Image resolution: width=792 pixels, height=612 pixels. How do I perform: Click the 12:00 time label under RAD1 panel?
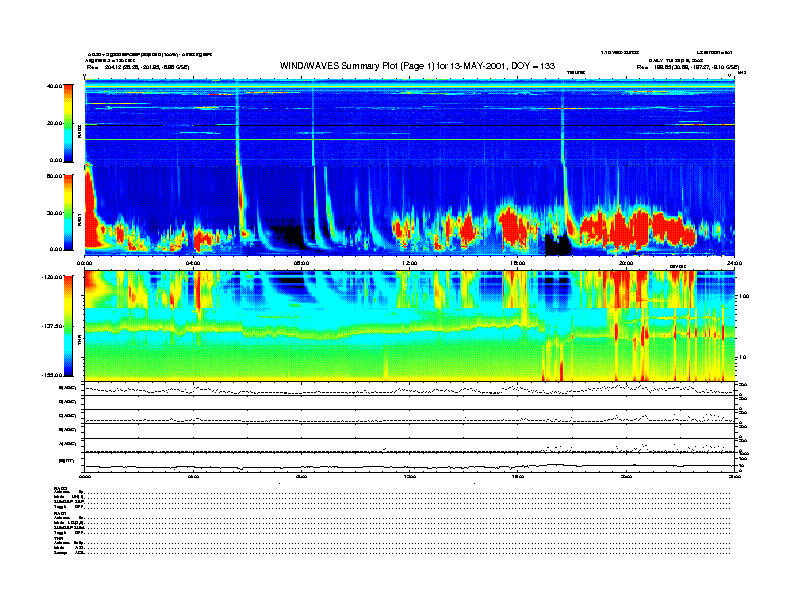click(x=410, y=263)
